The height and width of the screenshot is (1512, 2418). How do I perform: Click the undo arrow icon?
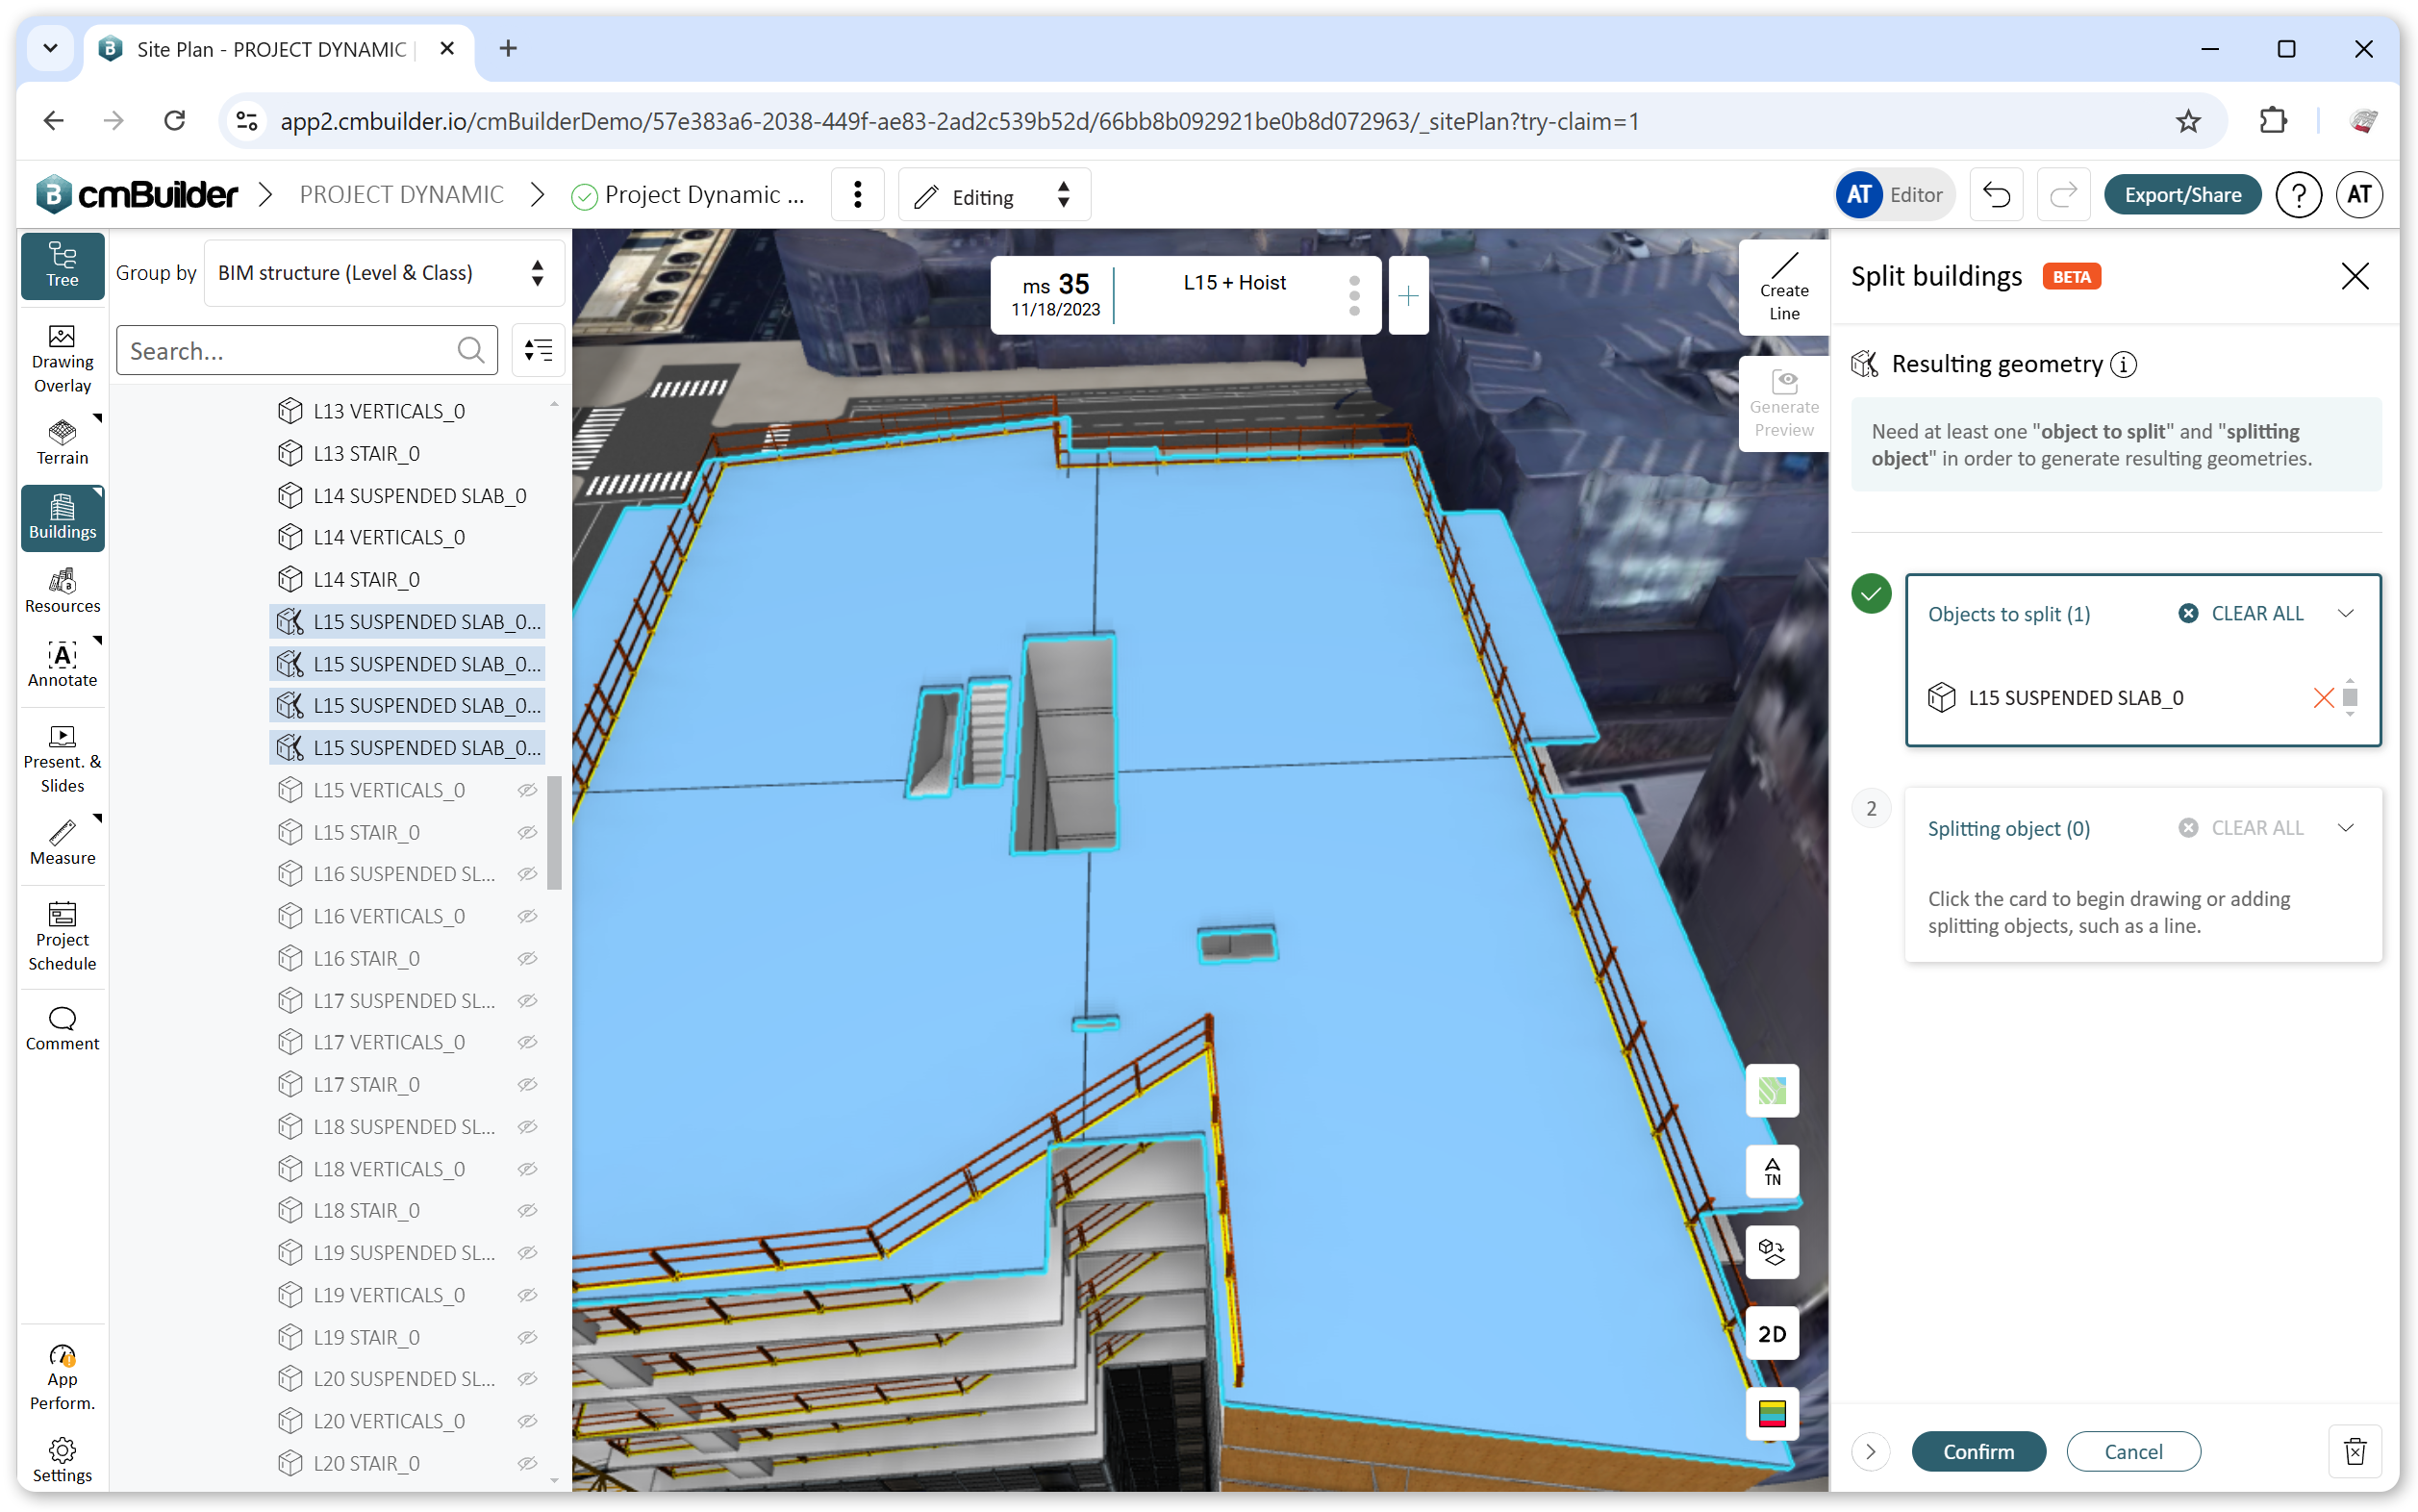pyautogui.click(x=1995, y=195)
